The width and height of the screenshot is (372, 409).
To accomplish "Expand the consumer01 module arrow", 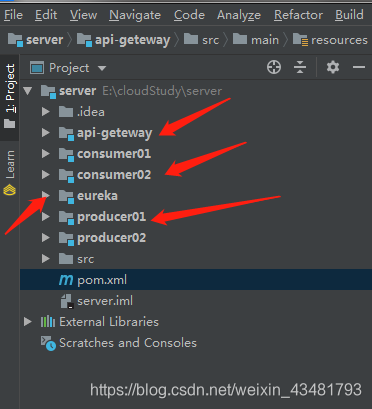I will click(46, 154).
